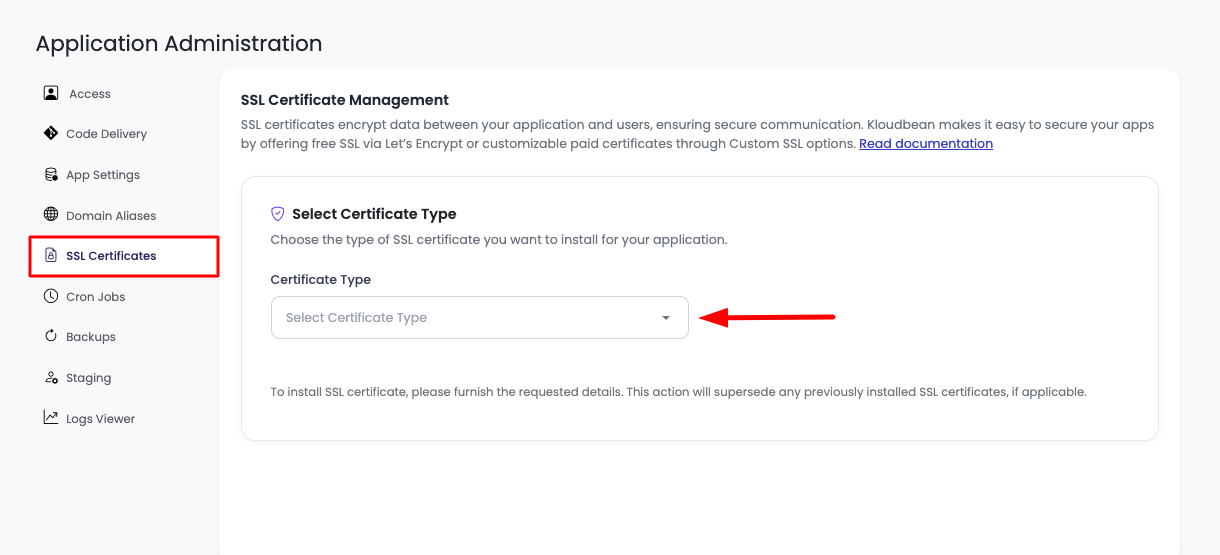Open the Select Certificate Type combo box
The height and width of the screenshot is (555, 1220).
tap(479, 317)
